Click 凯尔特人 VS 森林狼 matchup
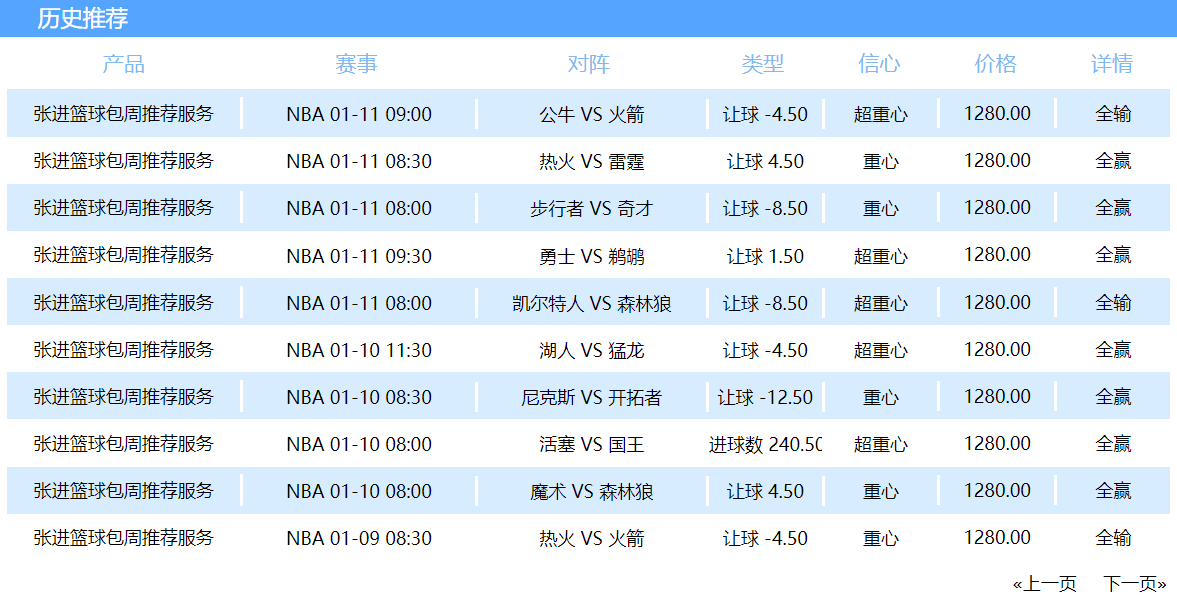The image size is (1177, 609). tap(592, 303)
